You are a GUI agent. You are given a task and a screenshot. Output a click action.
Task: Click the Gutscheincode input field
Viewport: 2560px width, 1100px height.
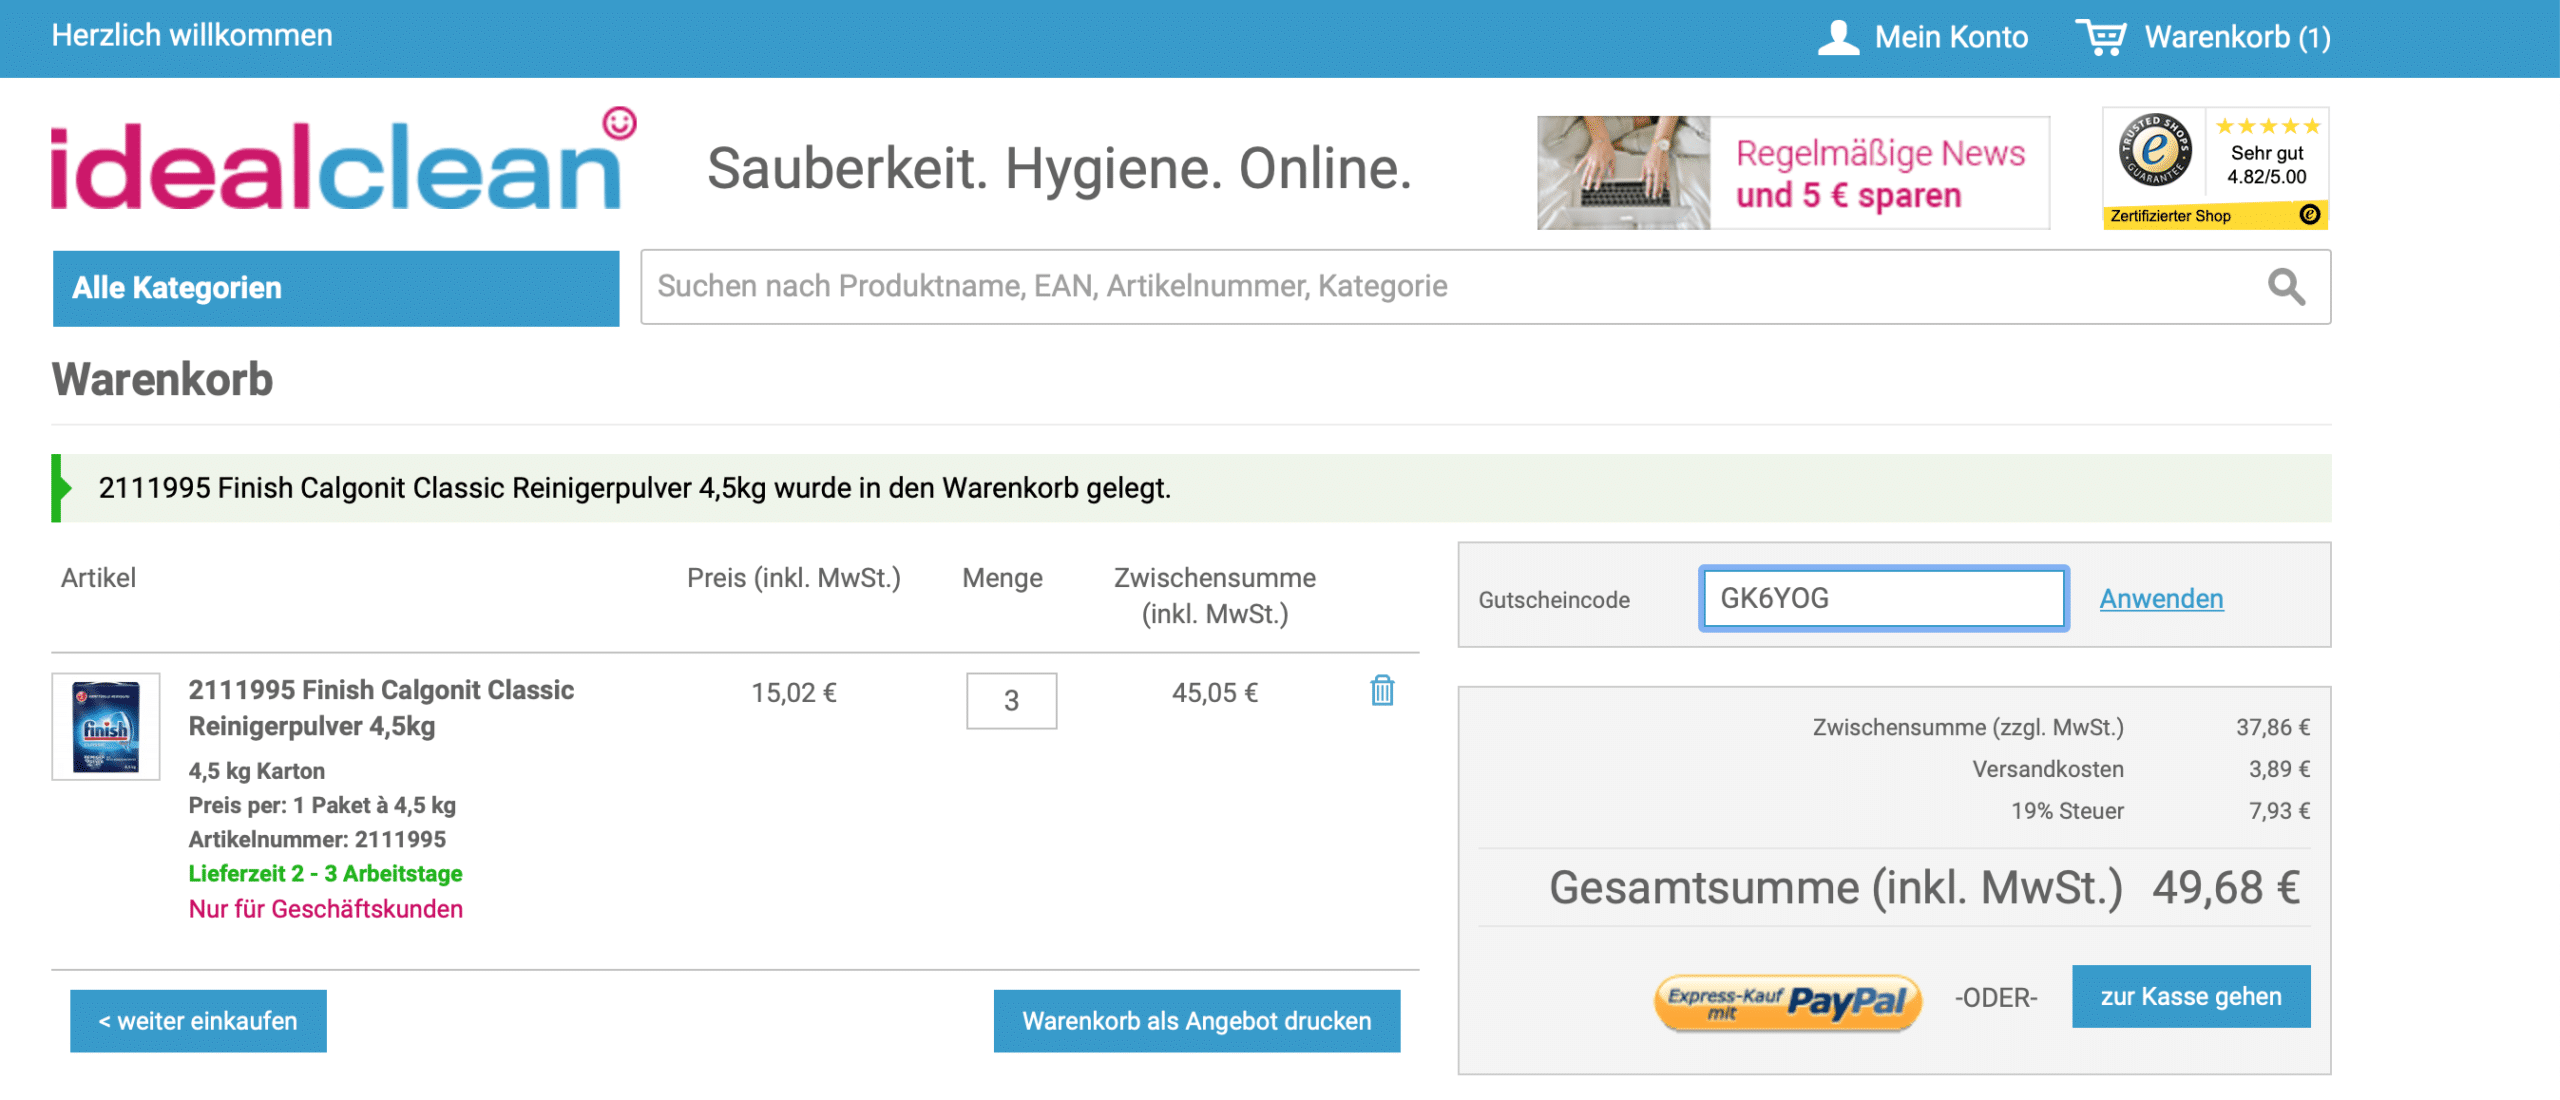[1884, 599]
